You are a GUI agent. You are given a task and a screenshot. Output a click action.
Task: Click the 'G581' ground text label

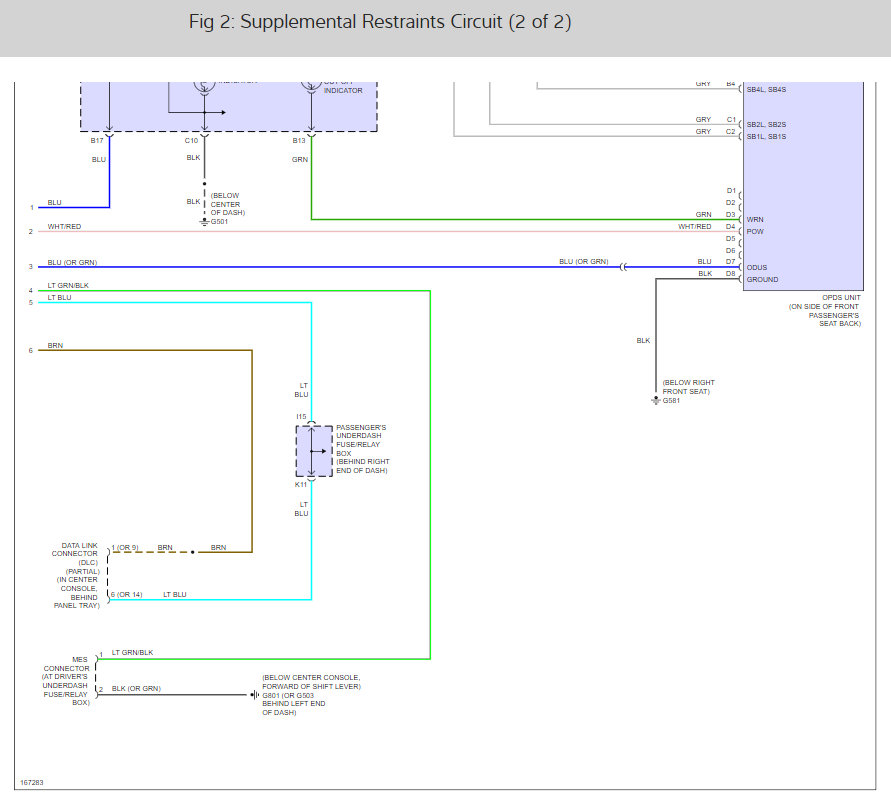point(671,401)
